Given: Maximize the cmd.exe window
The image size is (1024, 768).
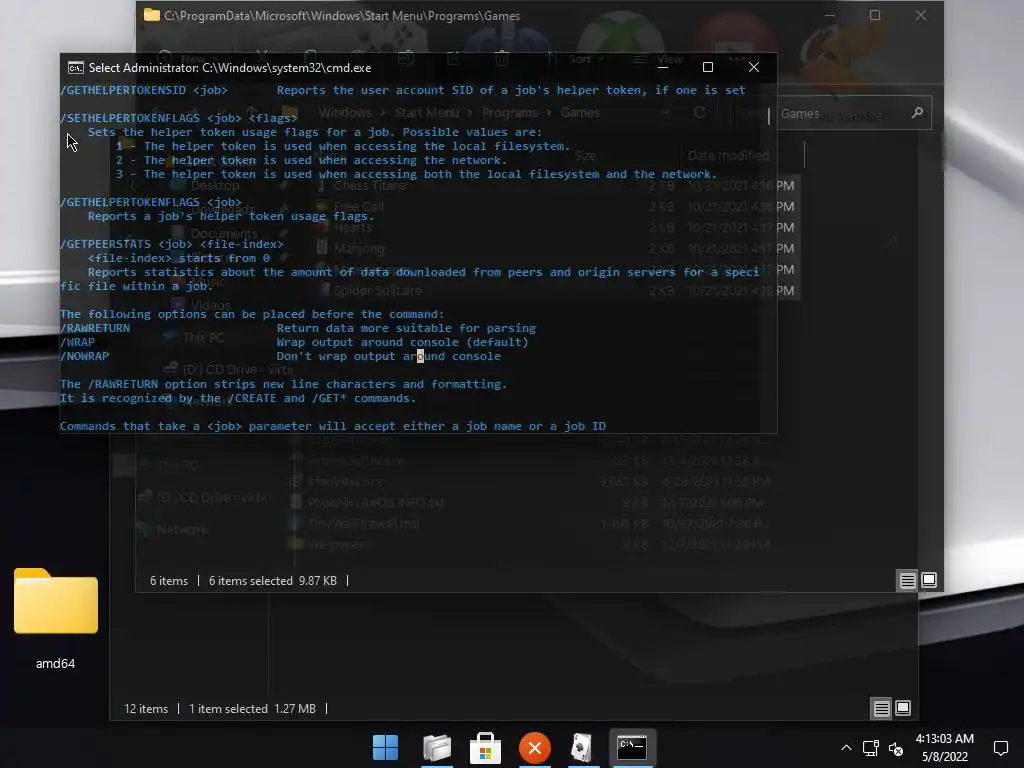Looking at the screenshot, I should (708, 67).
